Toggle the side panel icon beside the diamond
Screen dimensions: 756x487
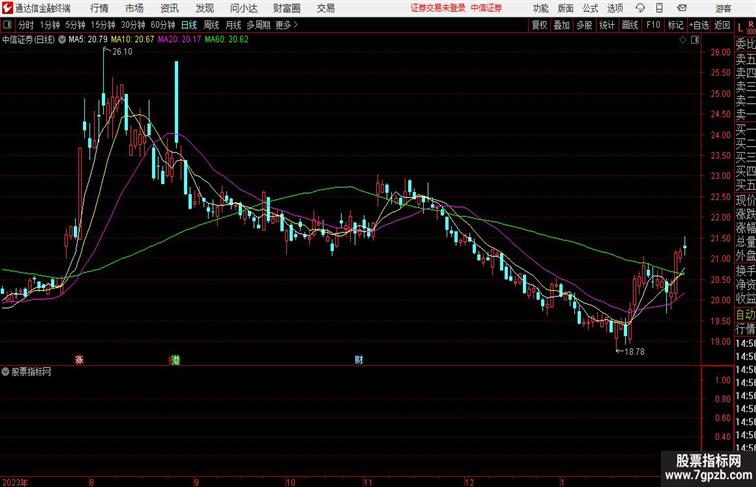pos(695,40)
